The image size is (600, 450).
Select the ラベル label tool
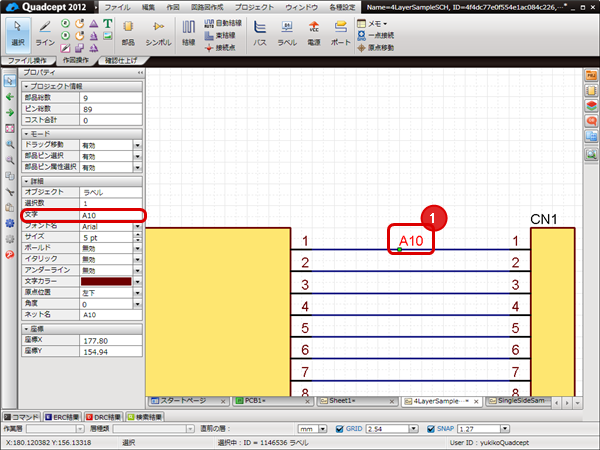coord(287,34)
